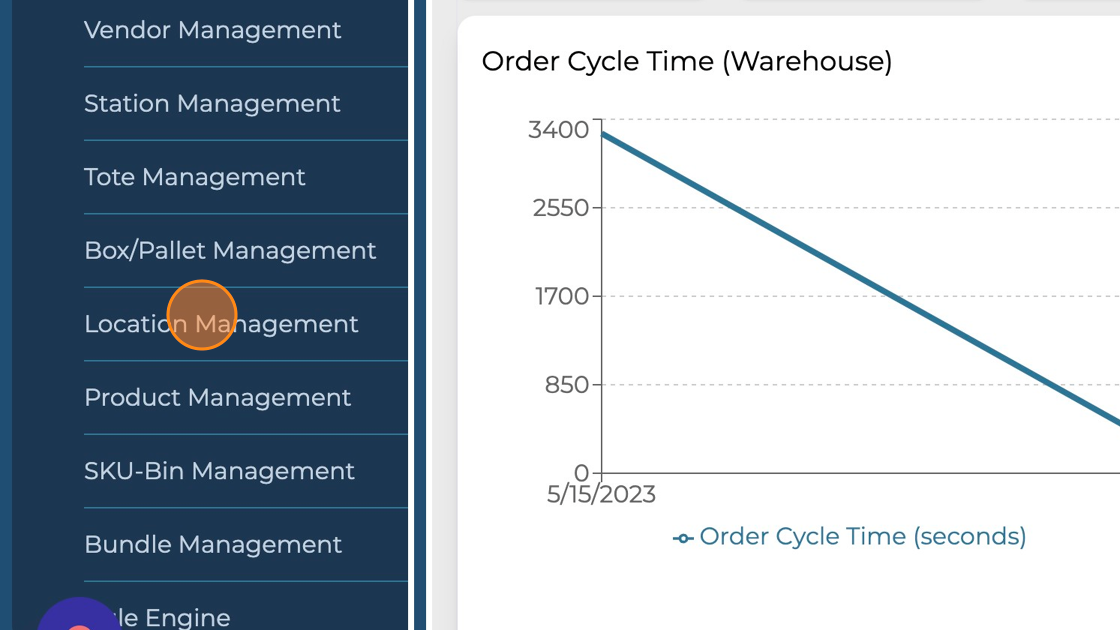Image resolution: width=1120 pixels, height=630 pixels.
Task: Click the legend line marker icon
Action: pos(683,539)
